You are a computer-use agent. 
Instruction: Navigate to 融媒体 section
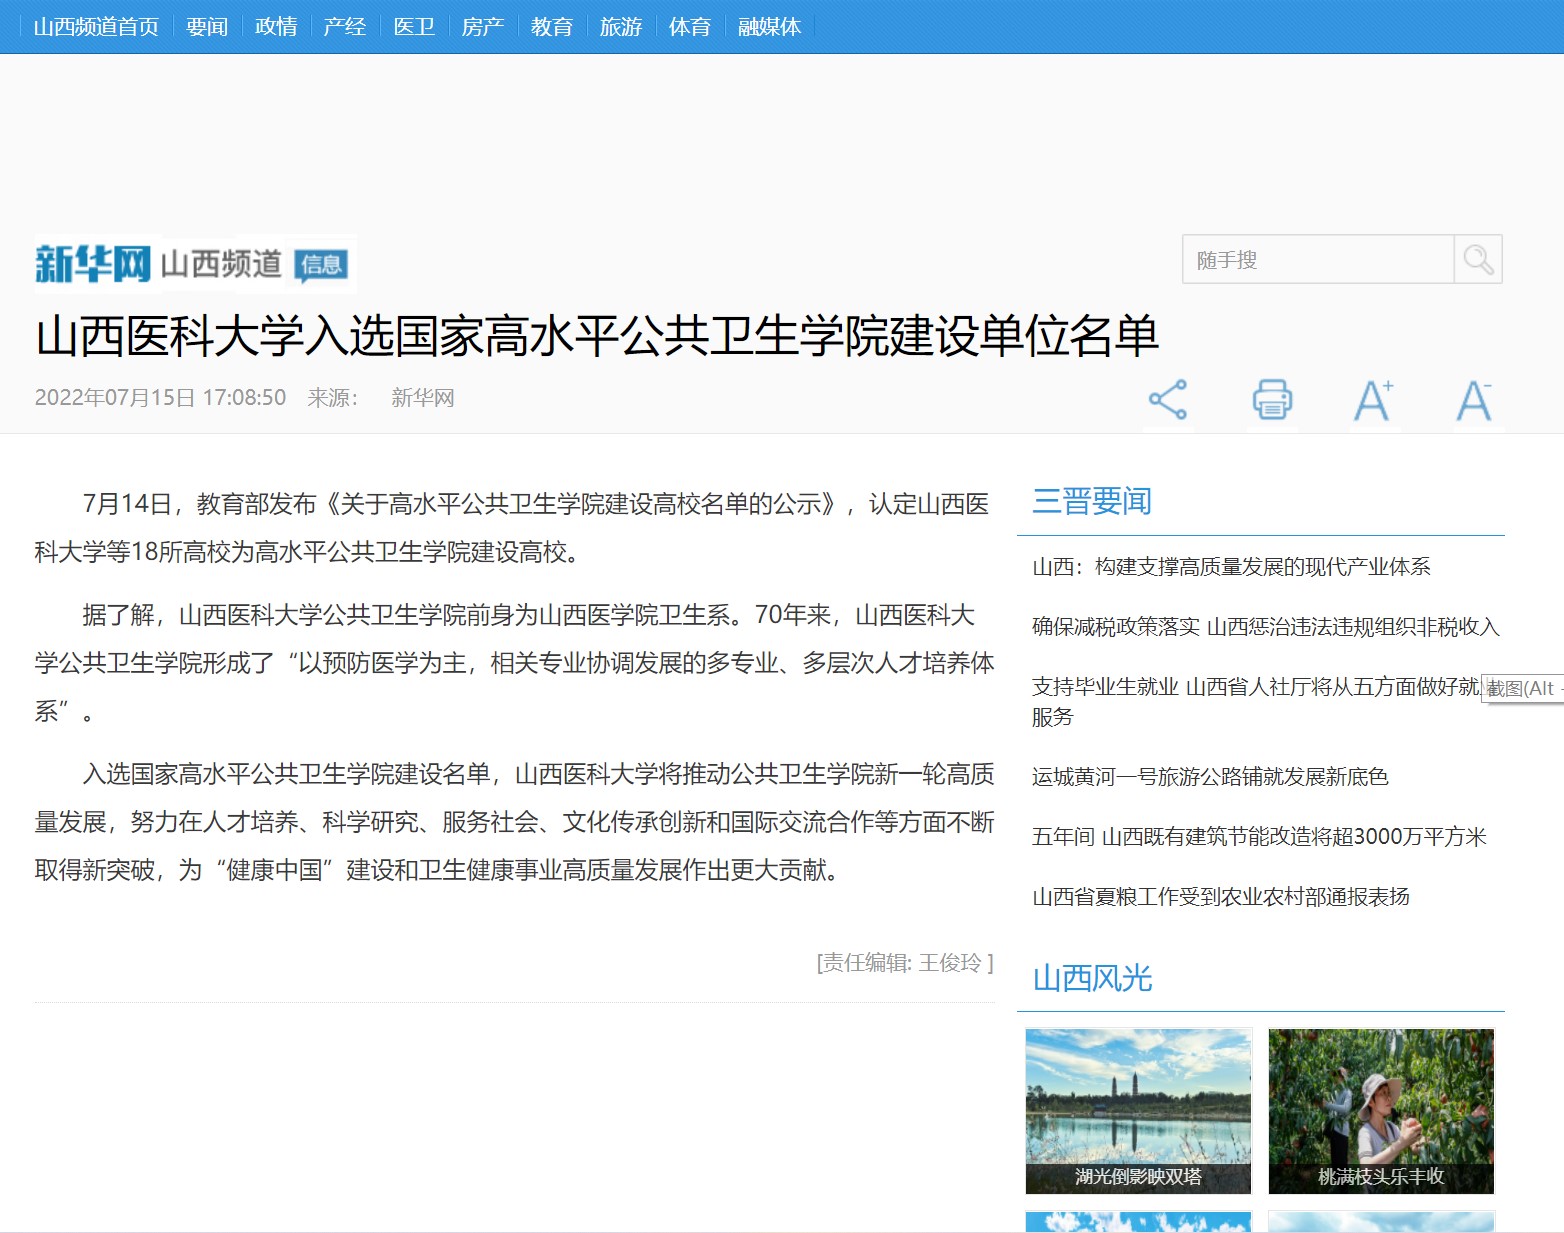(x=769, y=27)
